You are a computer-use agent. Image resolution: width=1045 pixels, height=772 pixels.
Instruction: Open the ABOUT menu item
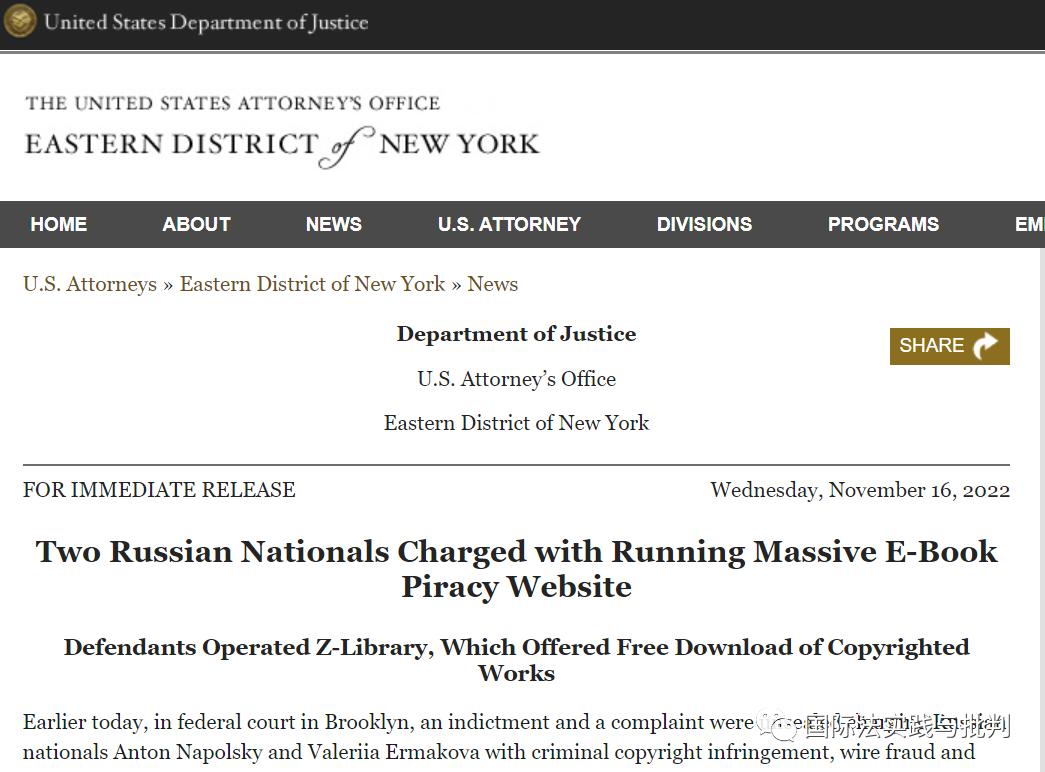[197, 224]
